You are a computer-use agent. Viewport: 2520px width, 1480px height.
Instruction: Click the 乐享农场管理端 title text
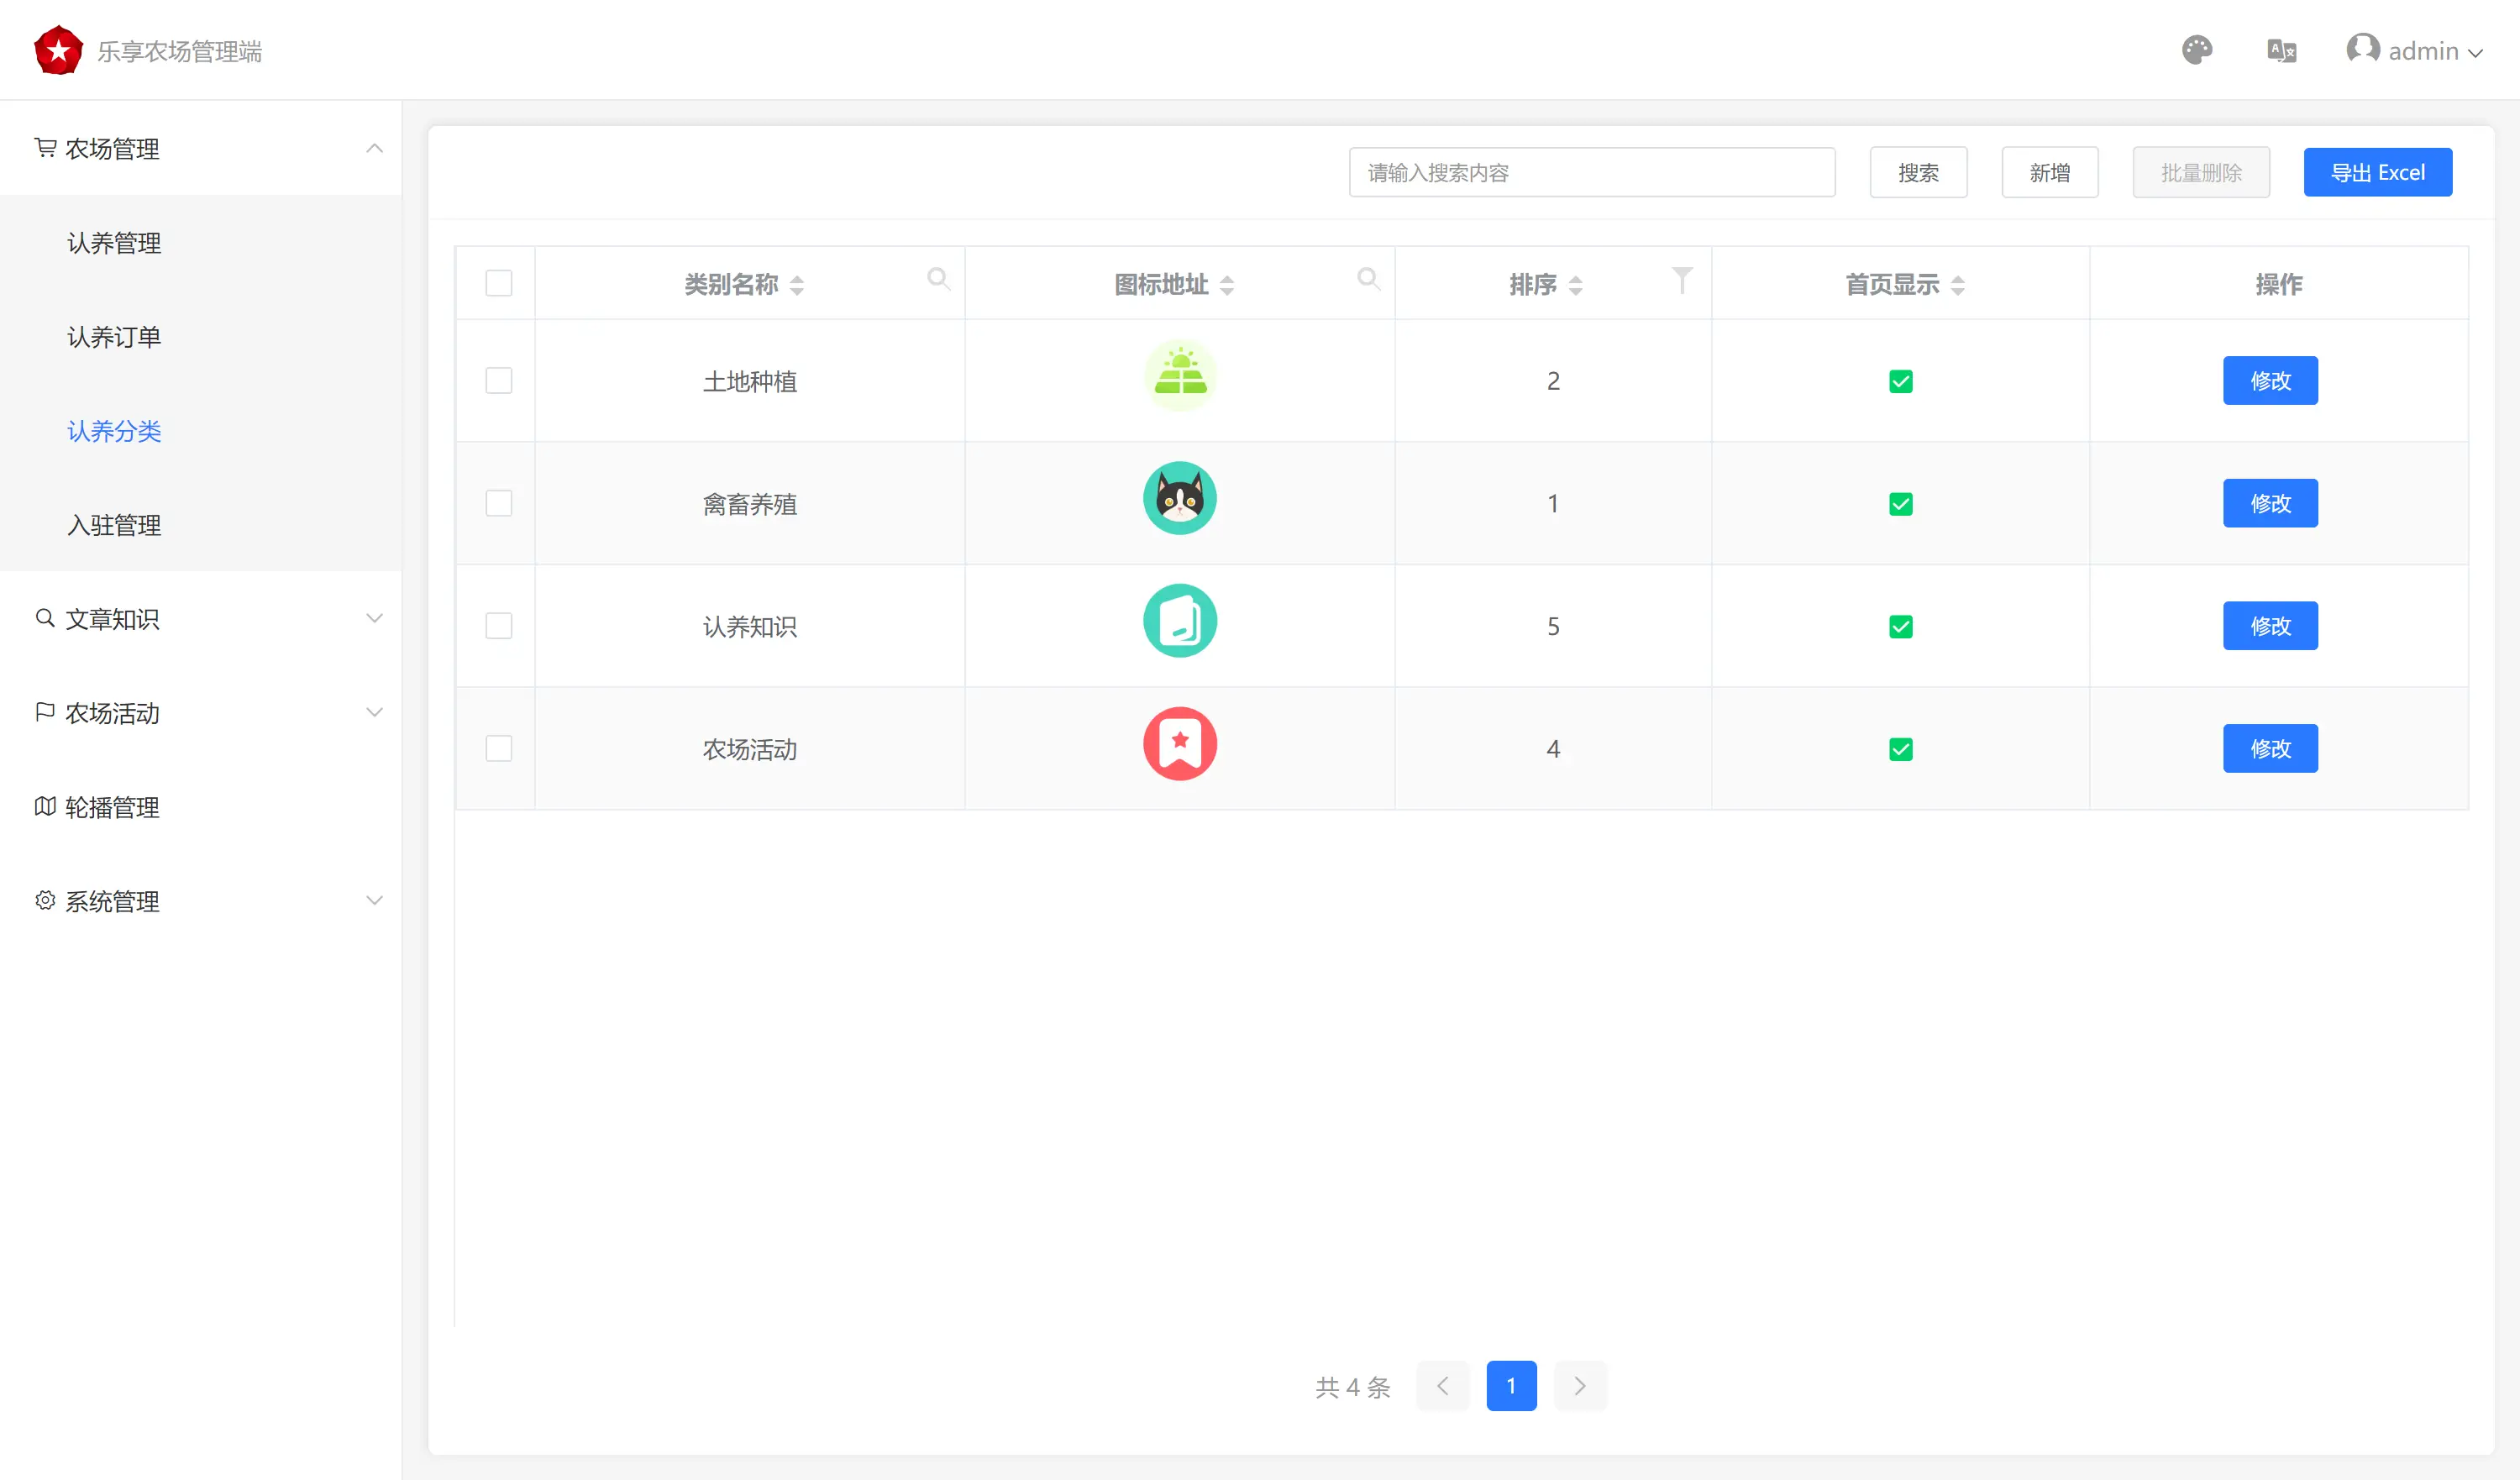click(179, 51)
